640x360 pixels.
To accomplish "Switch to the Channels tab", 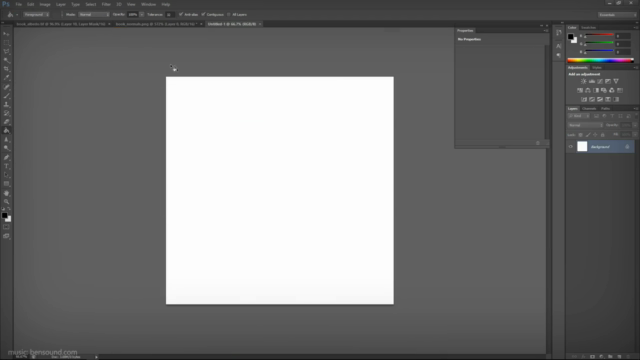I will click(589, 109).
